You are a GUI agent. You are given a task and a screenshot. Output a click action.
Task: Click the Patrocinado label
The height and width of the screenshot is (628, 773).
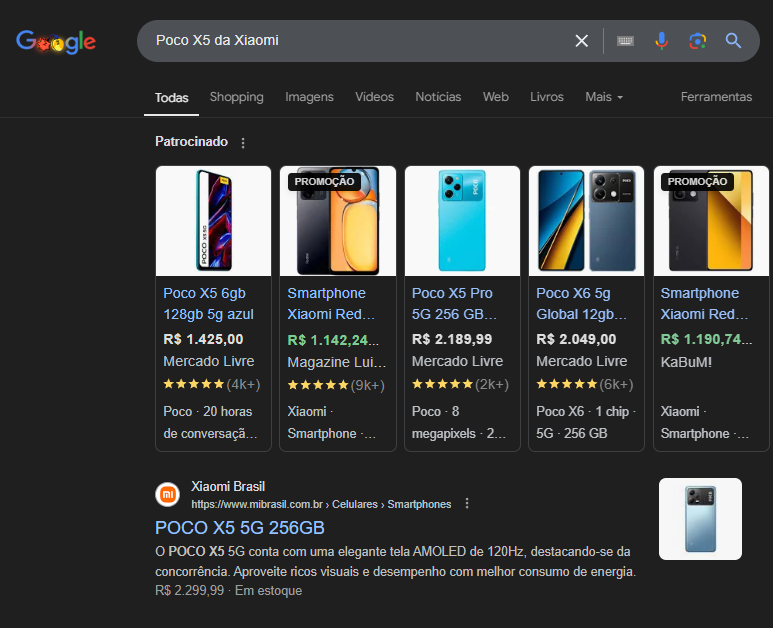[x=191, y=141]
